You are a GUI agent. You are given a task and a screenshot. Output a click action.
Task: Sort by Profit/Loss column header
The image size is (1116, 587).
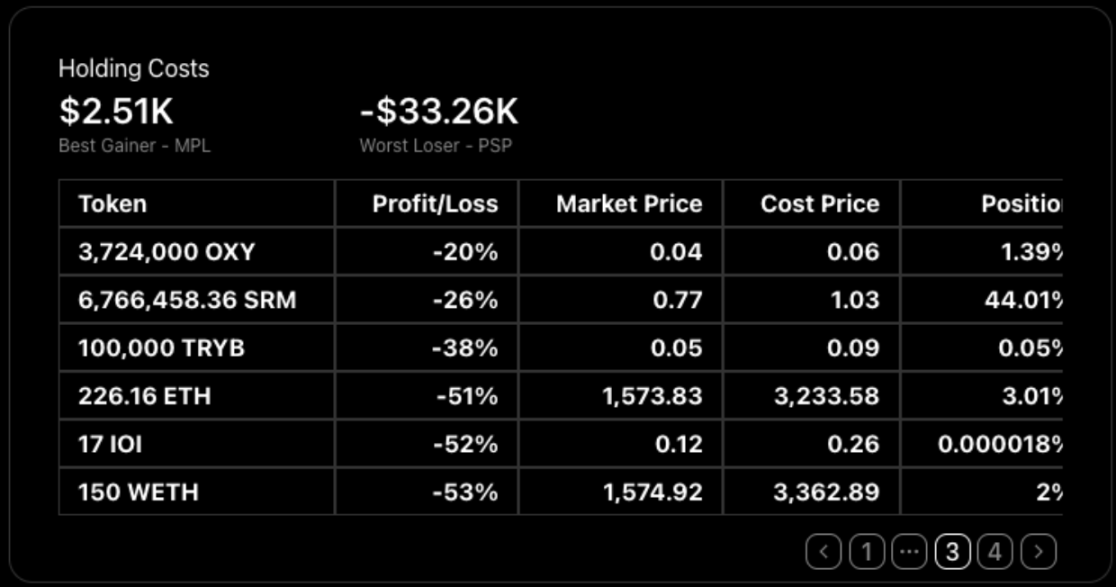tap(434, 204)
